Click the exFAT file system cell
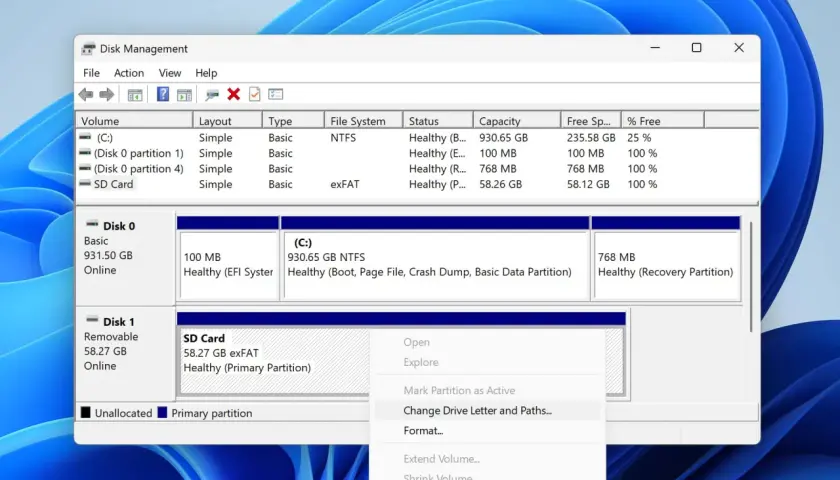The height and width of the screenshot is (480, 840). click(x=344, y=184)
